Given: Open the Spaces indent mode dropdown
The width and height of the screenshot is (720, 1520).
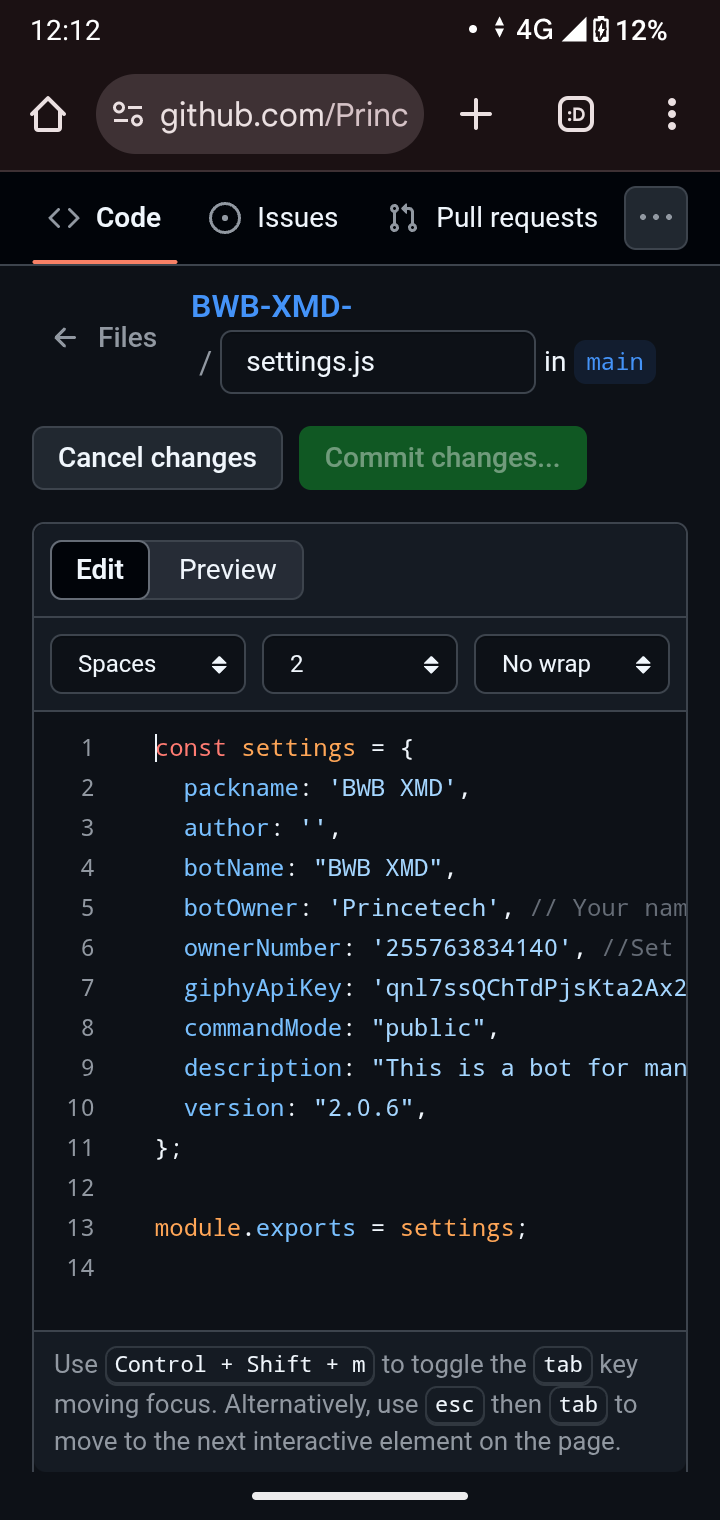Looking at the screenshot, I should [x=148, y=664].
